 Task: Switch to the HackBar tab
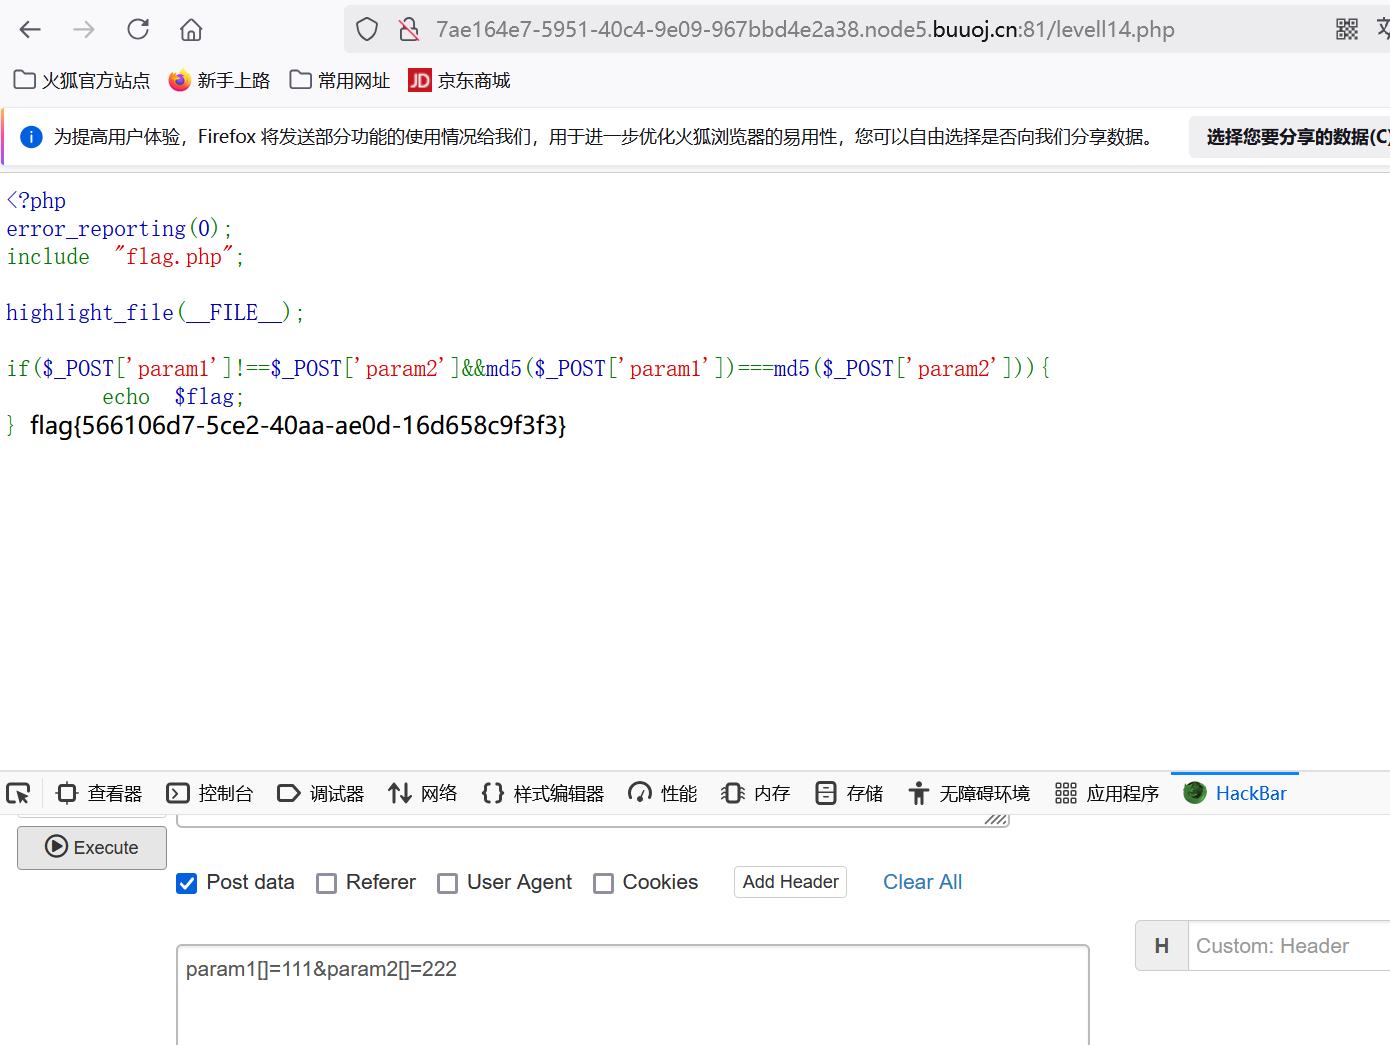[1234, 793]
